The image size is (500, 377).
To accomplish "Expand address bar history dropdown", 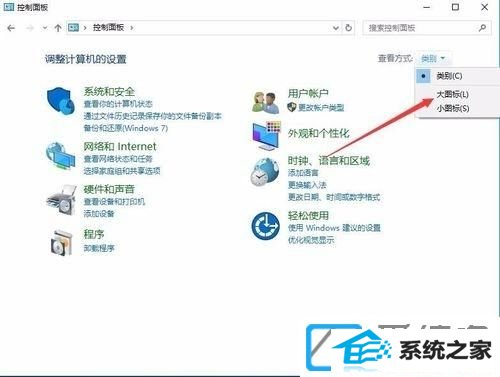I will point(336,28).
